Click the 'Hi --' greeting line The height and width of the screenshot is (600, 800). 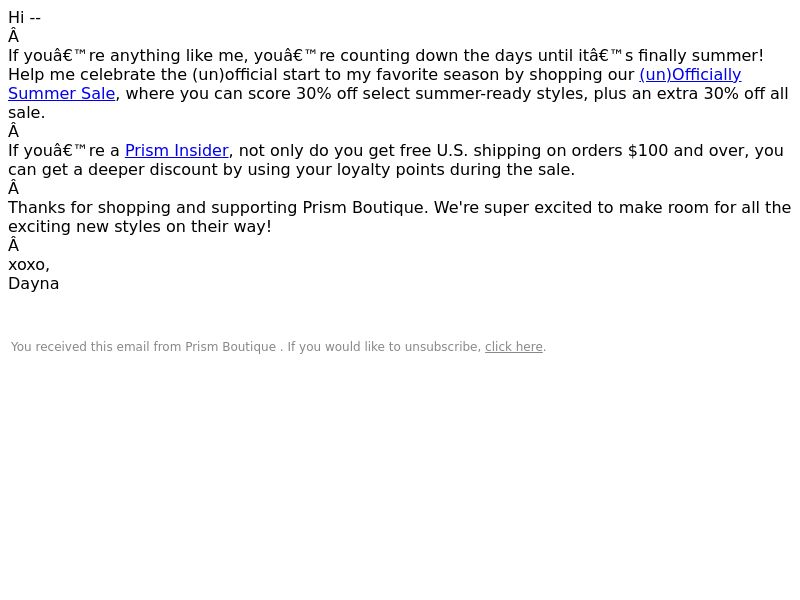pos(24,18)
